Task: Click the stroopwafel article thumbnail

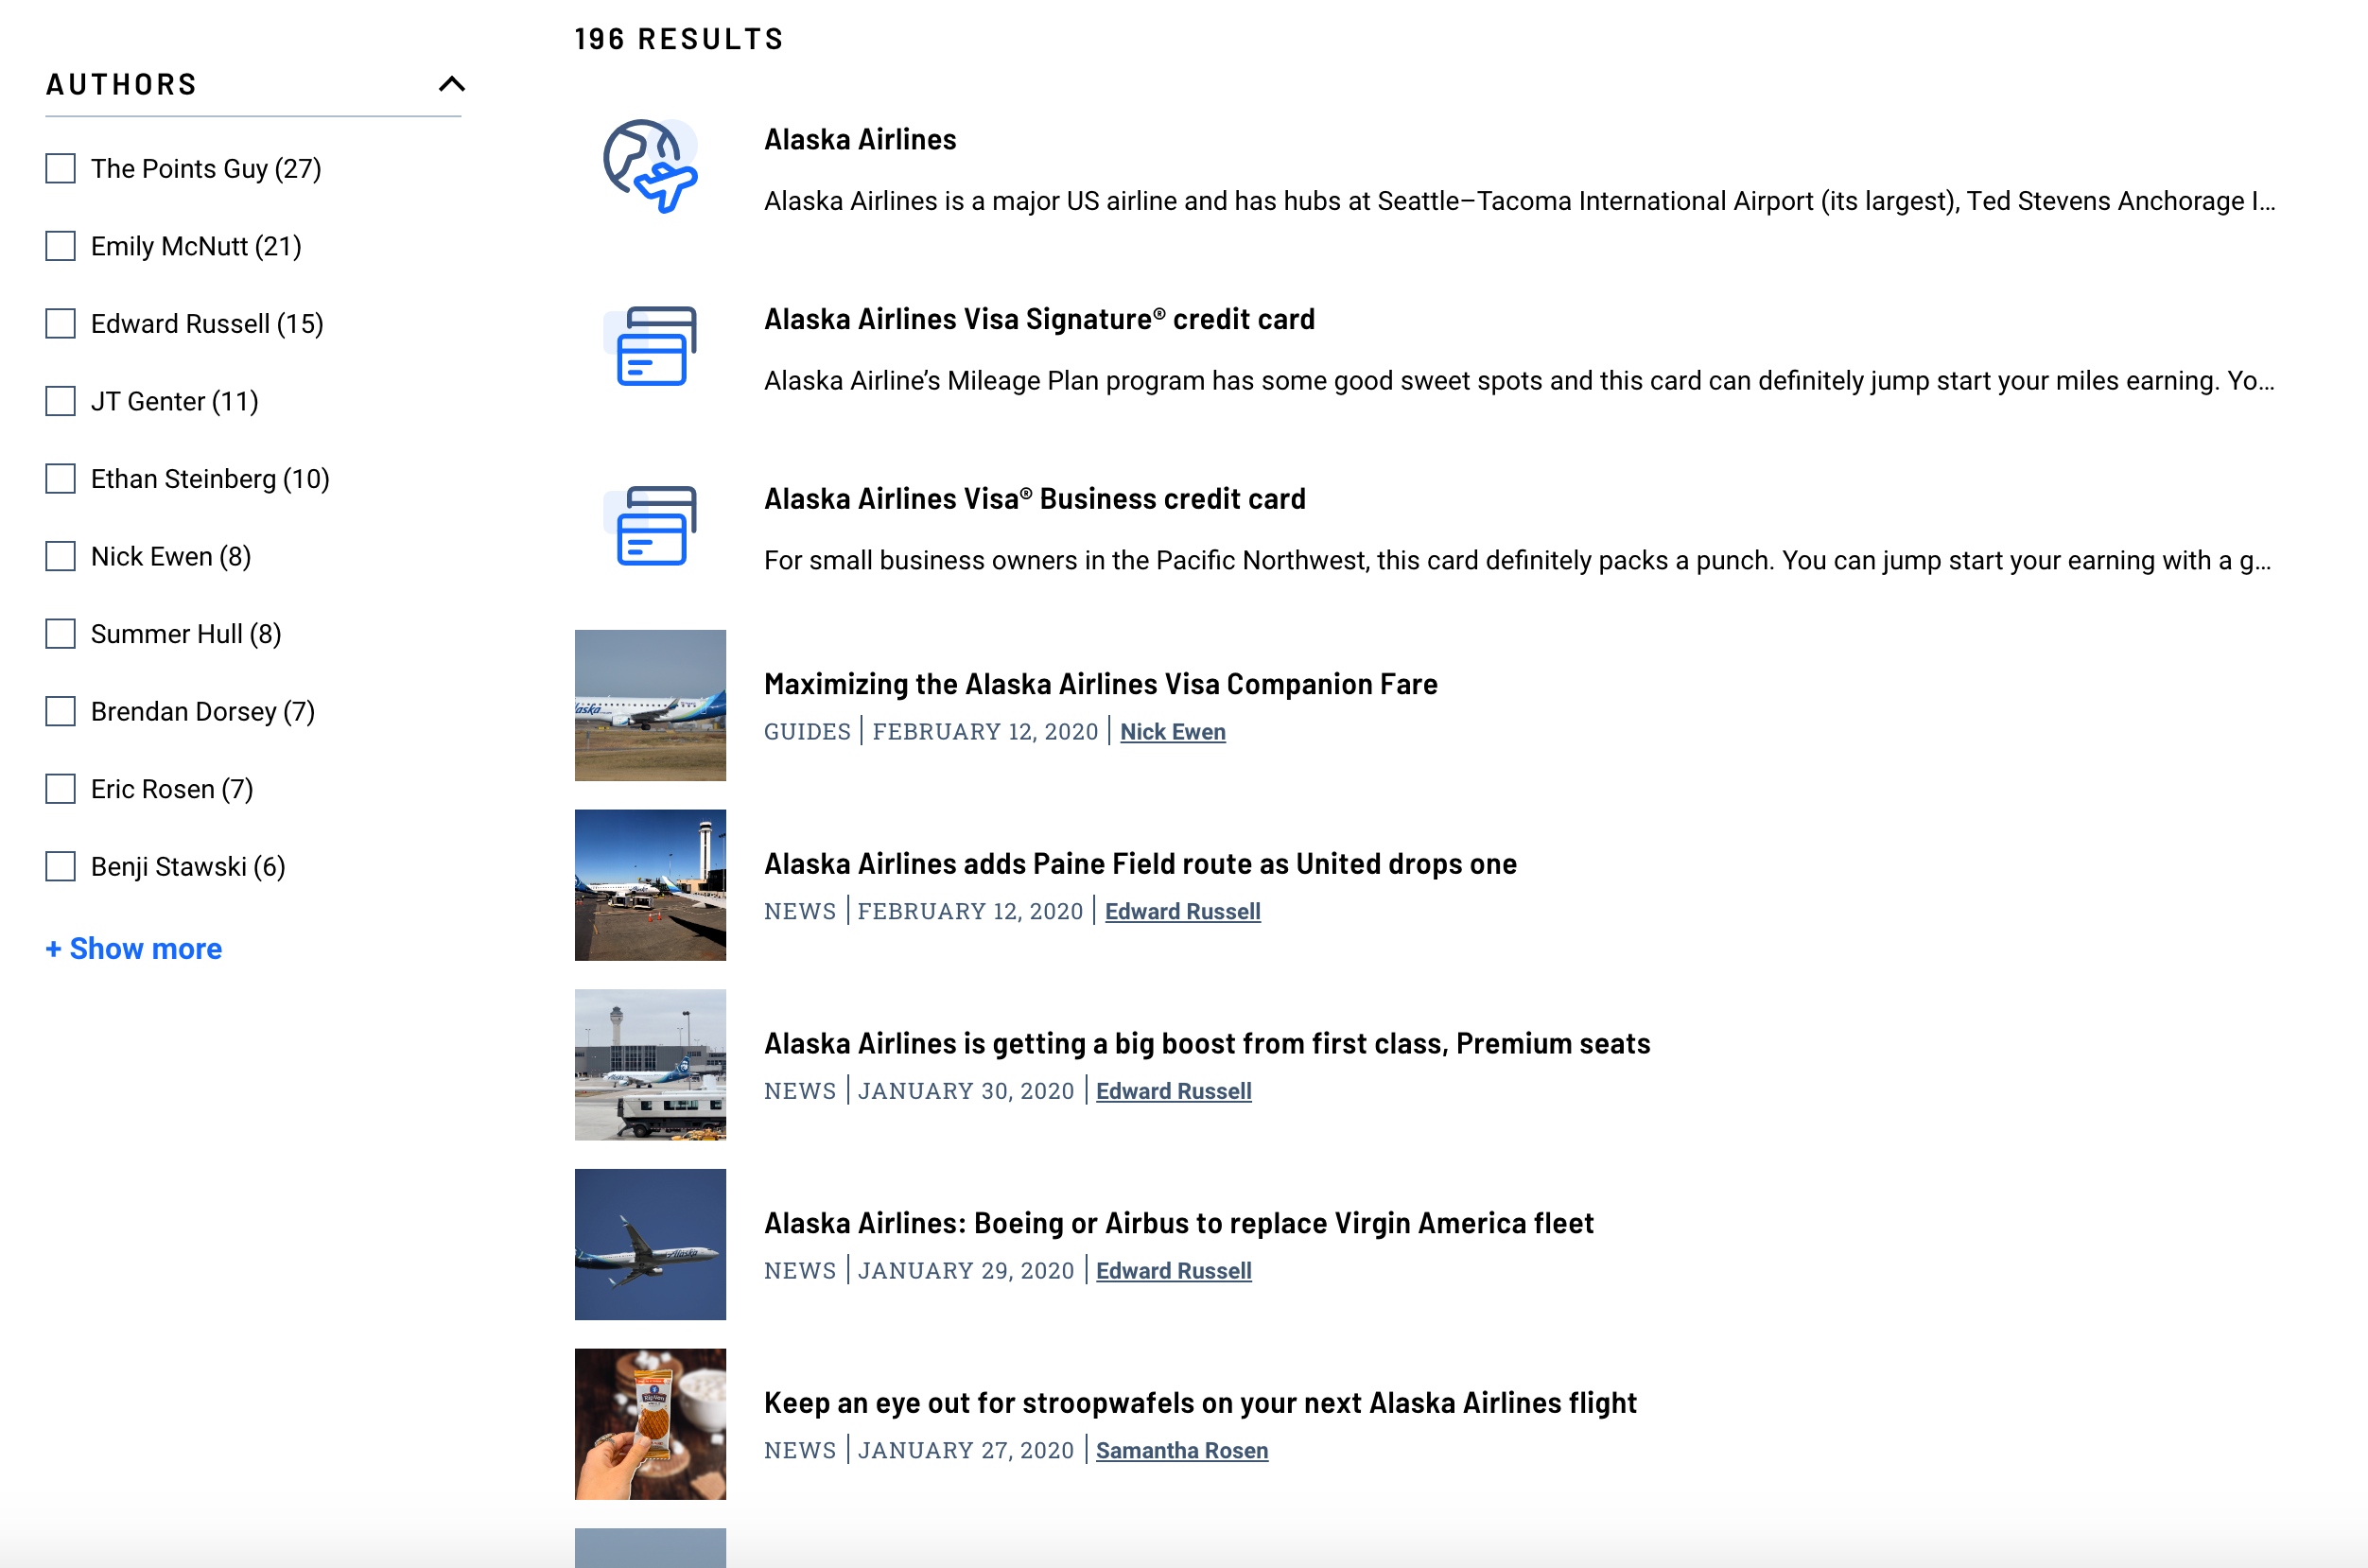Action: 650,1424
